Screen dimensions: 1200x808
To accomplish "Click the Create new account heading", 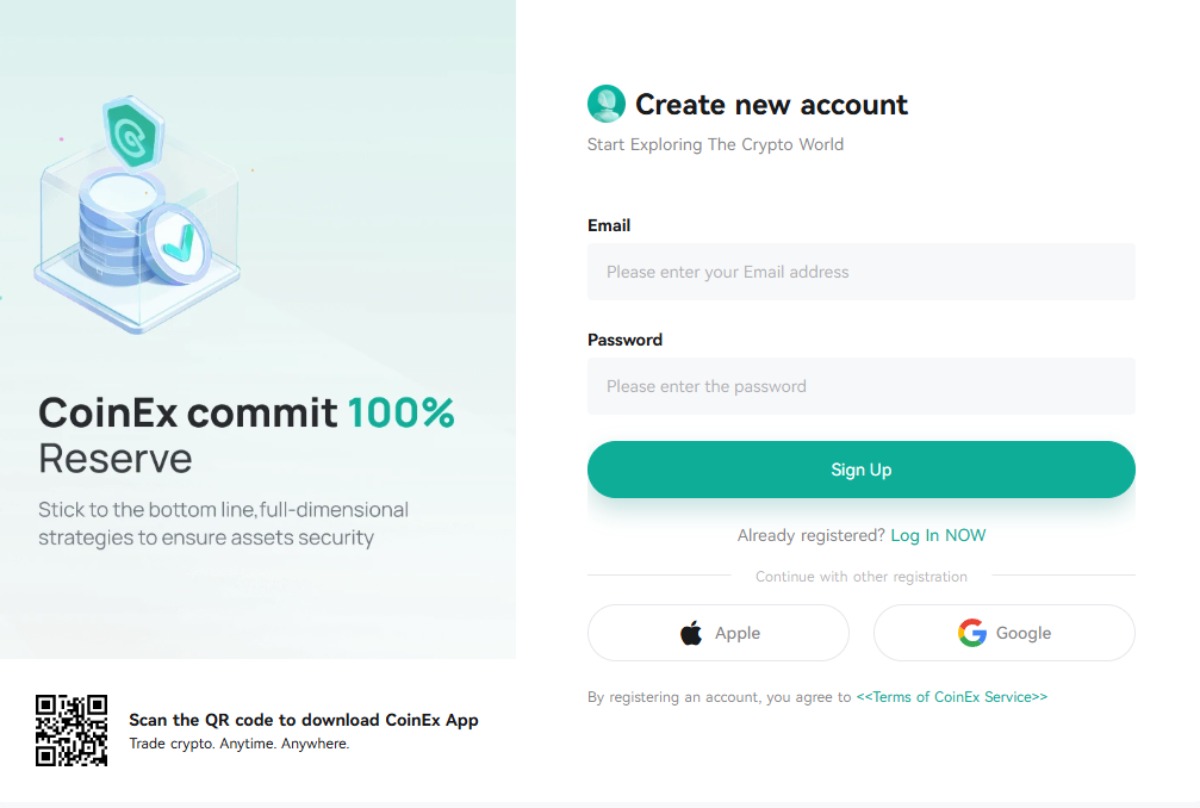I will click(x=771, y=104).
